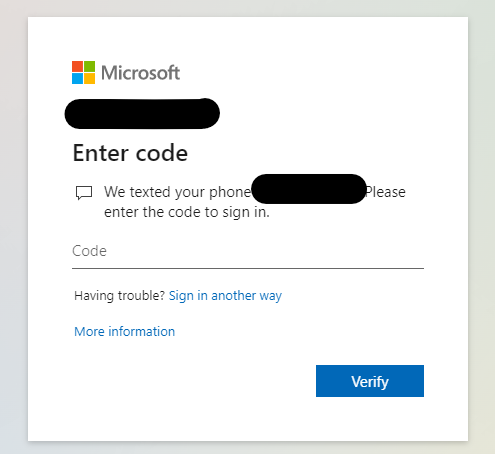This screenshot has width=495, height=454.
Task: Click the yellow square of the Microsoft logo
Action: coord(89,78)
